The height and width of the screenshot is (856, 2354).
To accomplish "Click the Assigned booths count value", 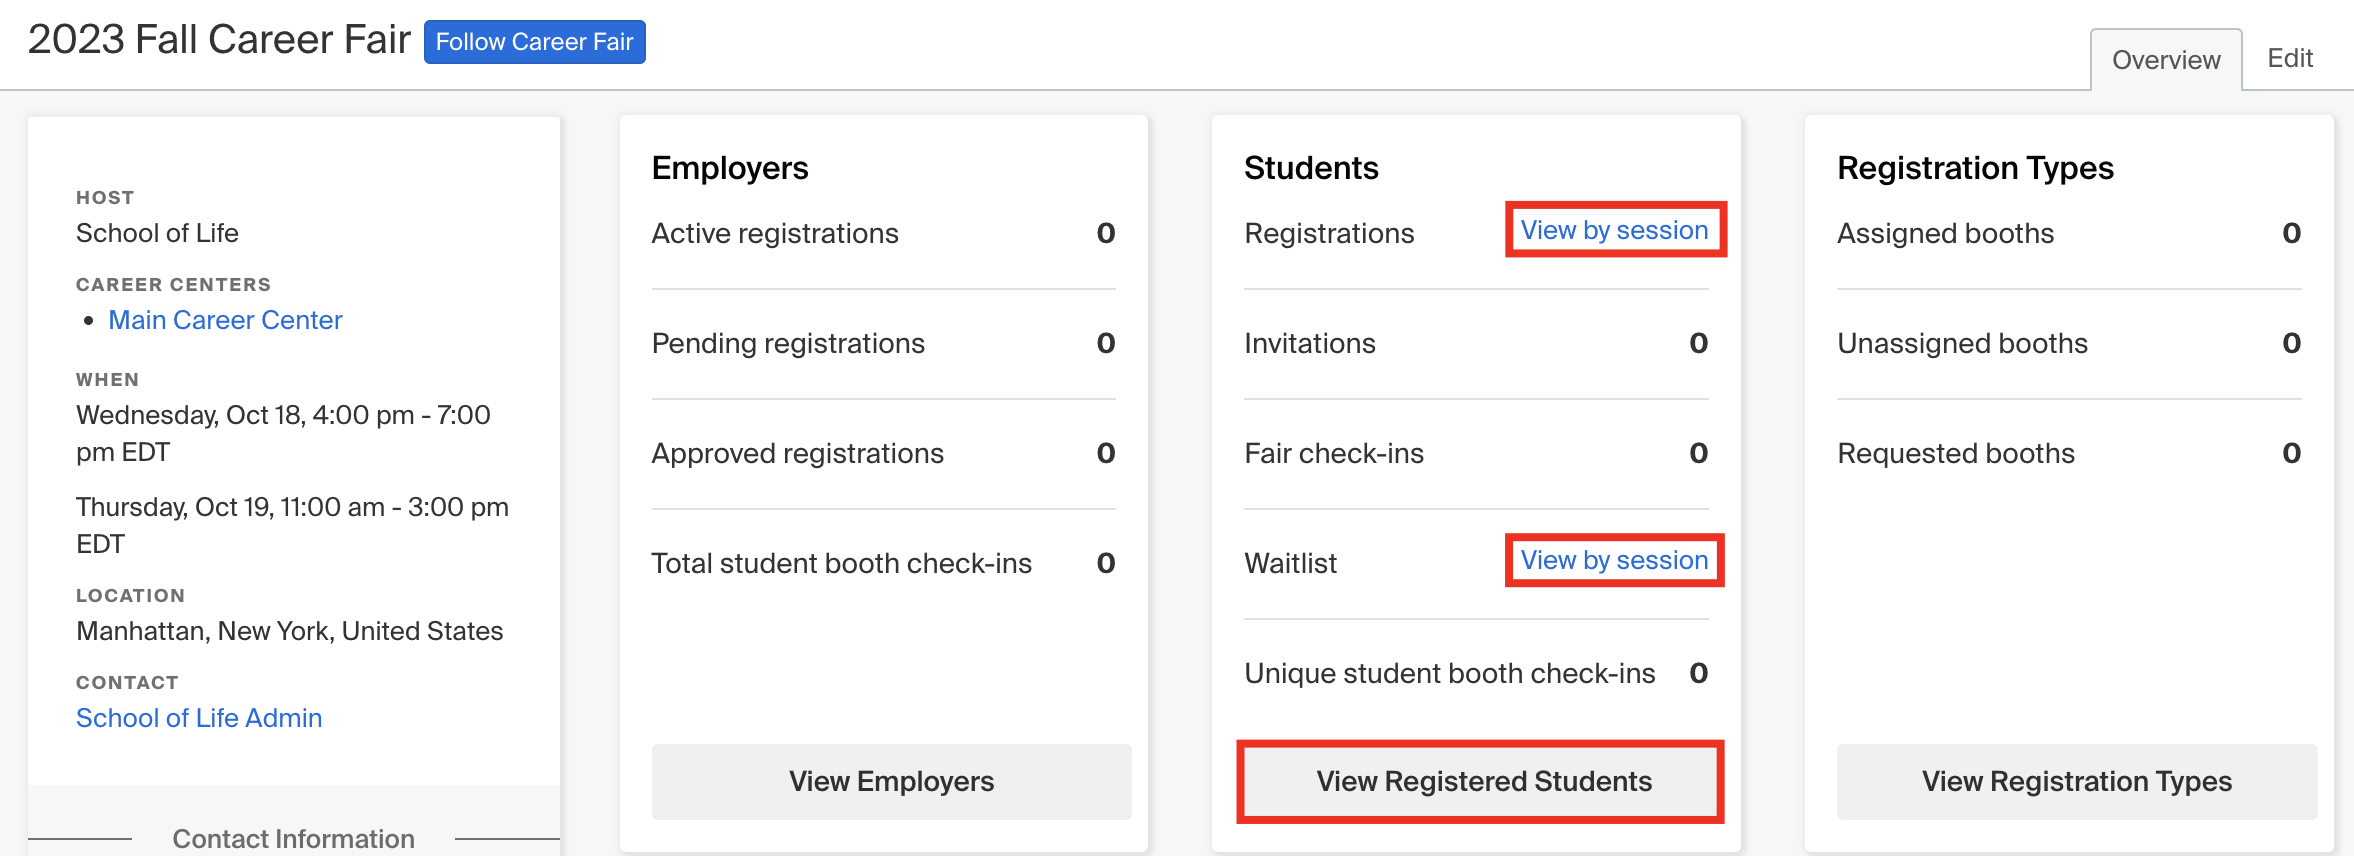I will [2291, 233].
